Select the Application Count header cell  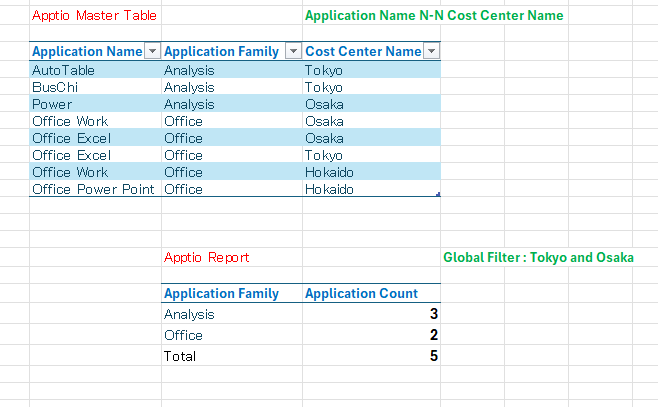(361, 294)
